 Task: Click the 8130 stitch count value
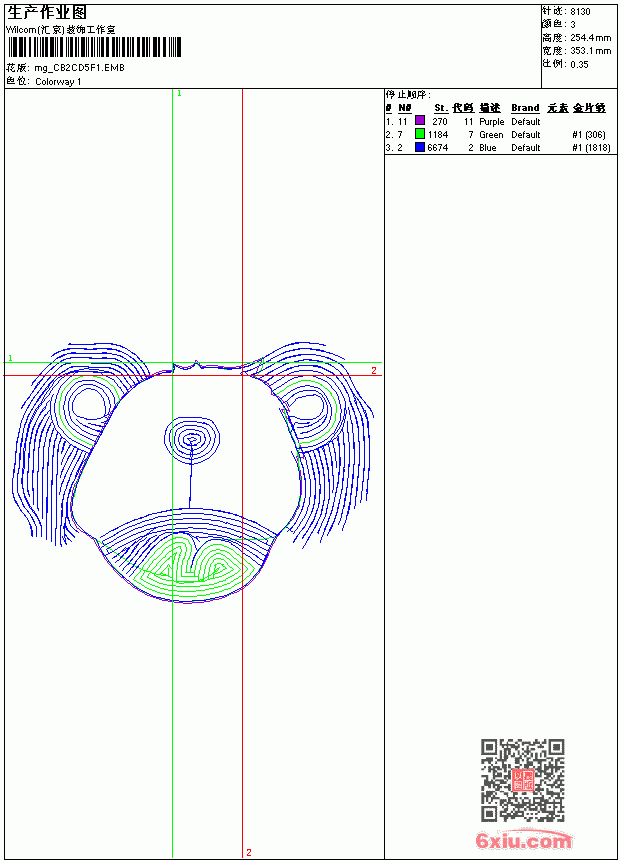580,12
